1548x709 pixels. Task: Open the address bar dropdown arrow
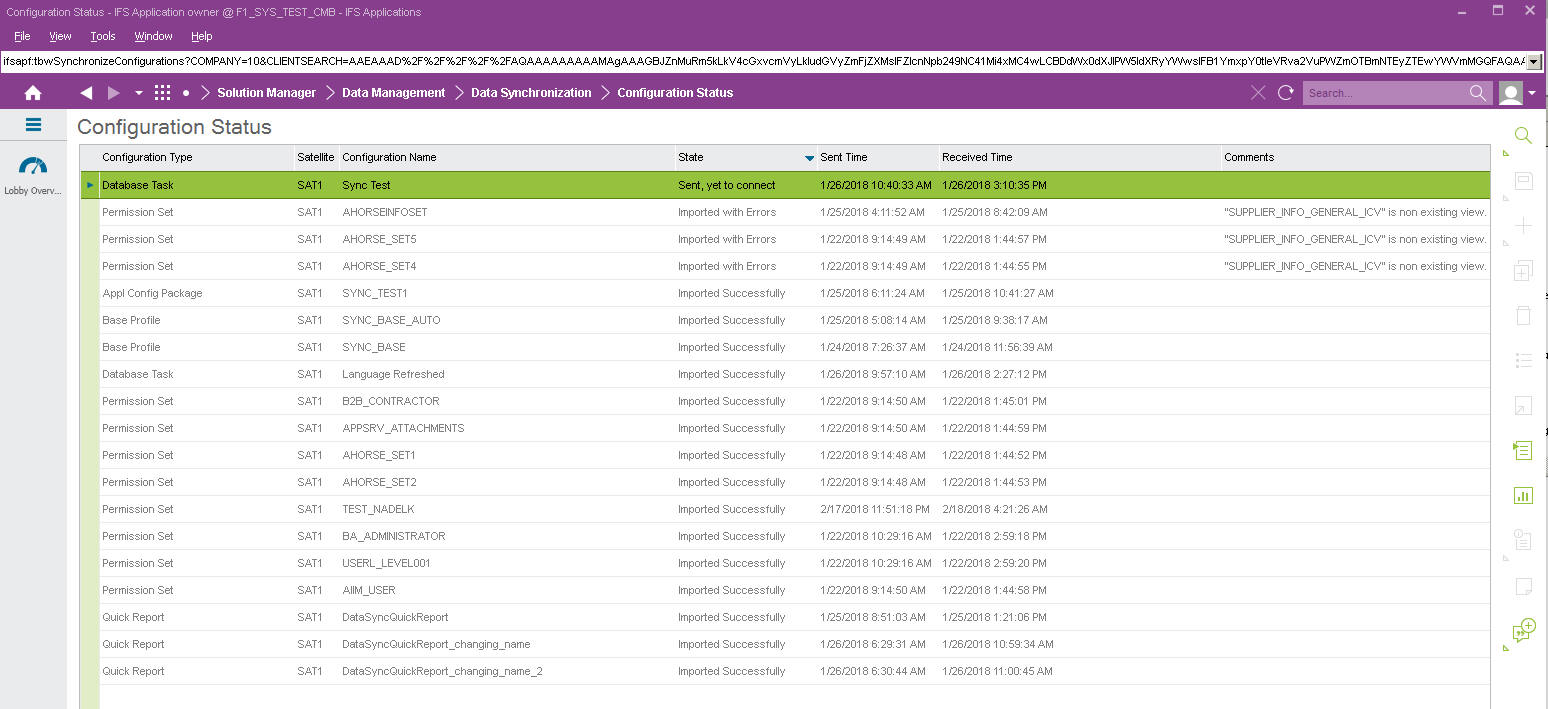pyautogui.click(x=1533, y=62)
